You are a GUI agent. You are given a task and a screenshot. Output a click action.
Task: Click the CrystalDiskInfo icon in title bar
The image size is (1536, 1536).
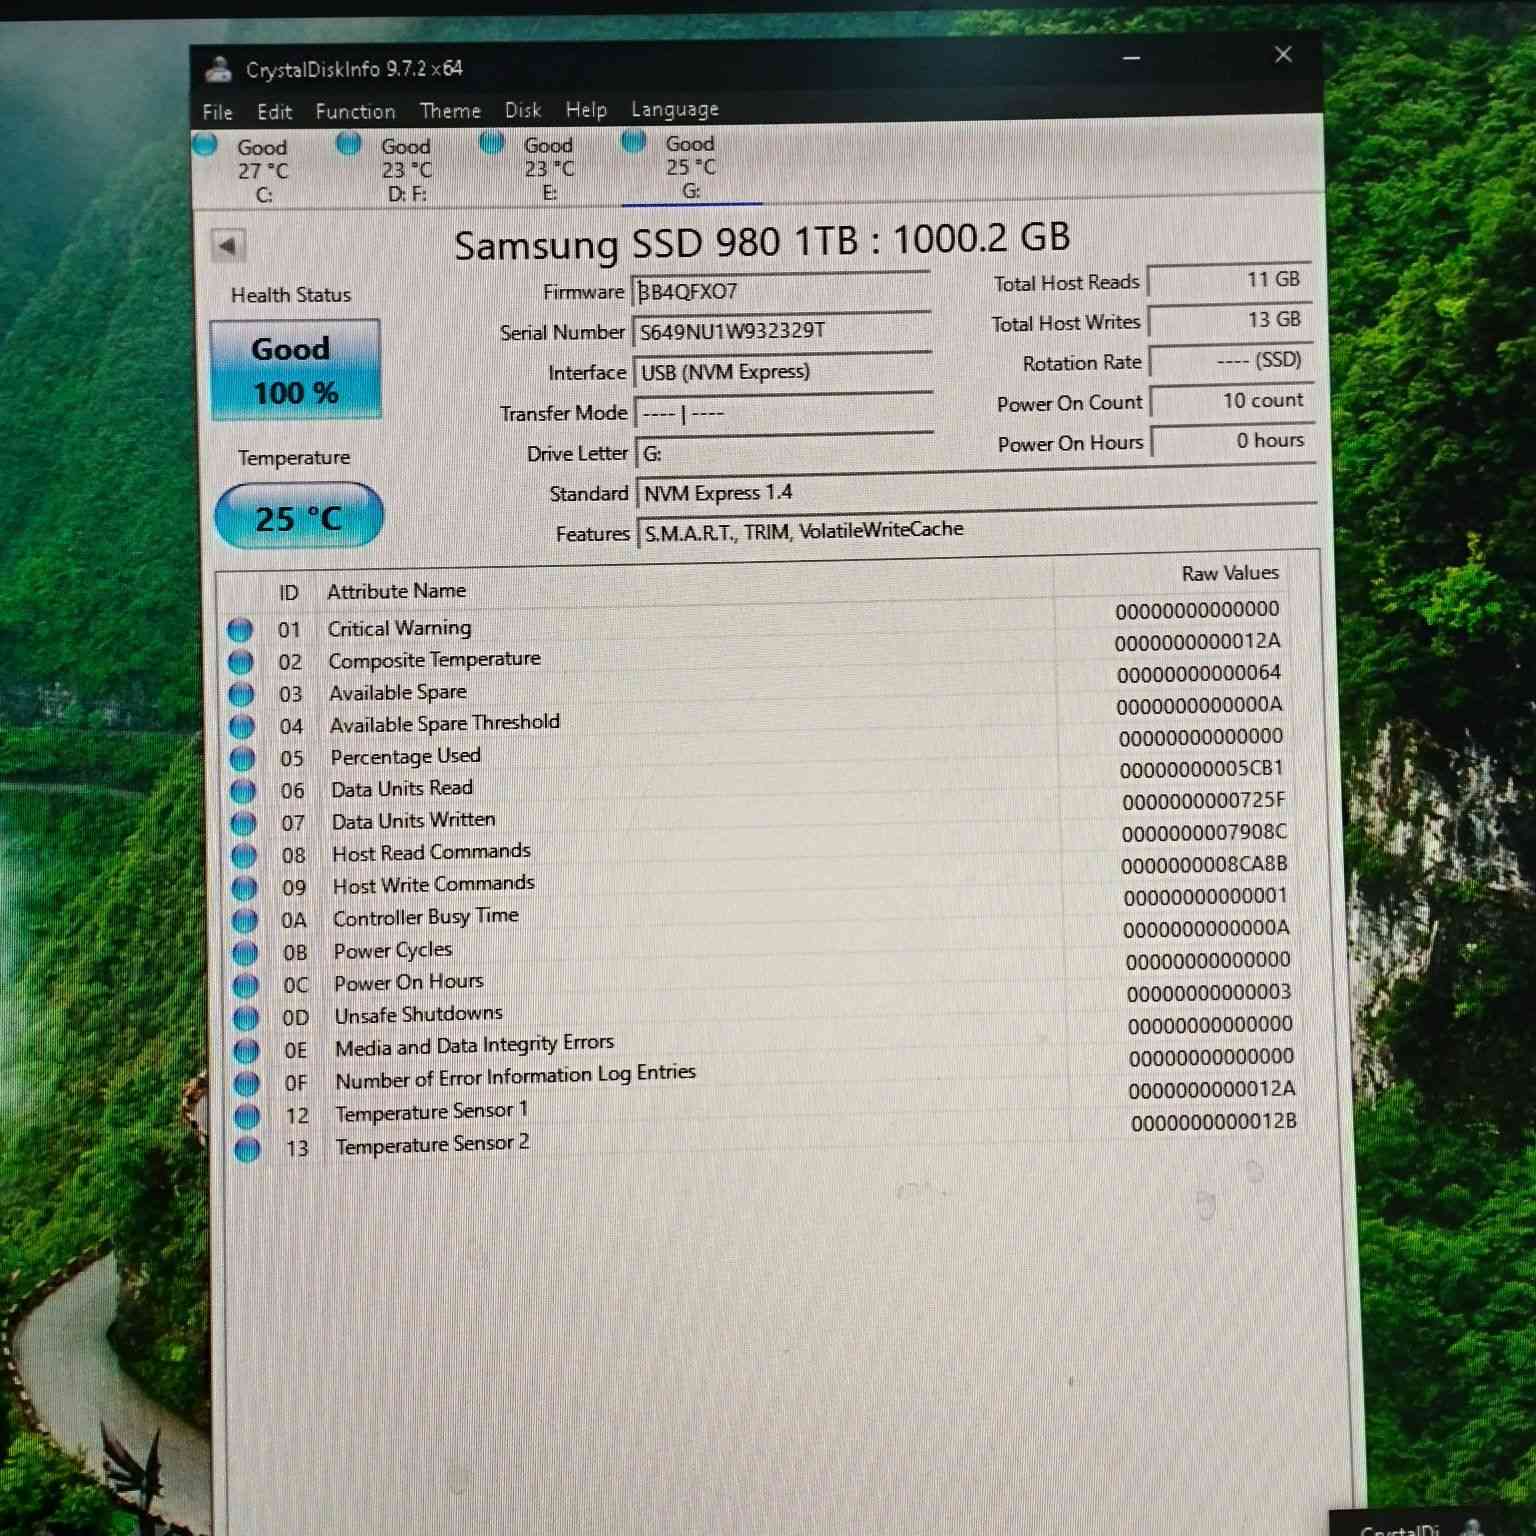[218, 68]
